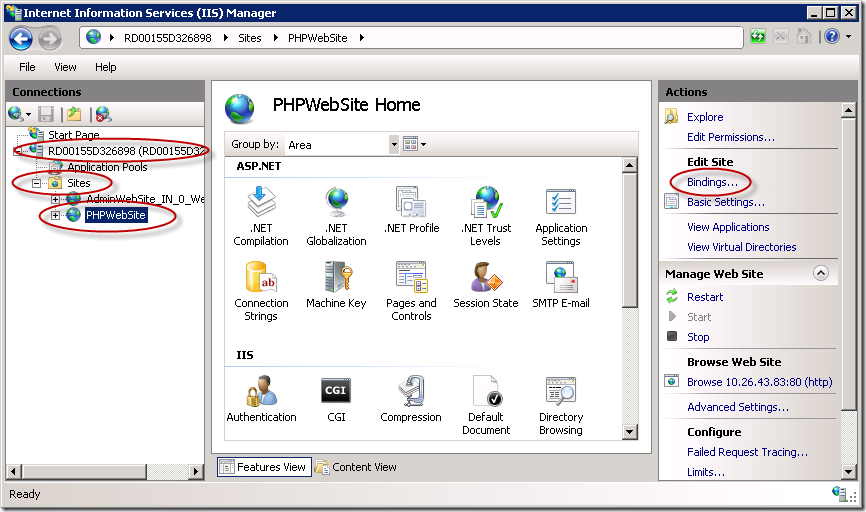Click the Explore action link
Image resolution: width=866 pixels, height=512 pixels.
pos(705,117)
